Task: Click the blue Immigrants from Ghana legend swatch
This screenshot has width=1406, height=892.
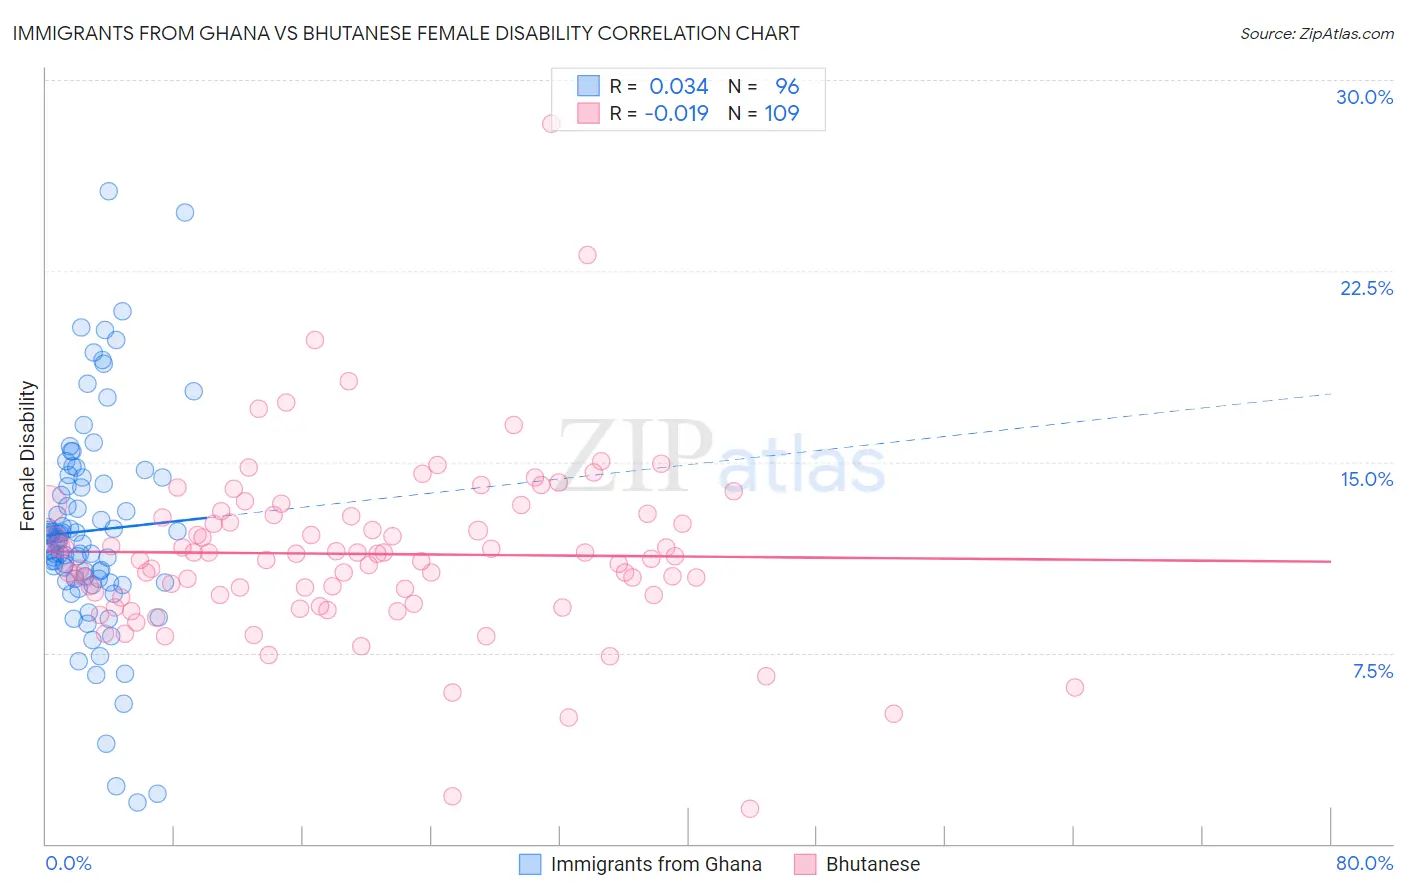Action: pos(530,864)
